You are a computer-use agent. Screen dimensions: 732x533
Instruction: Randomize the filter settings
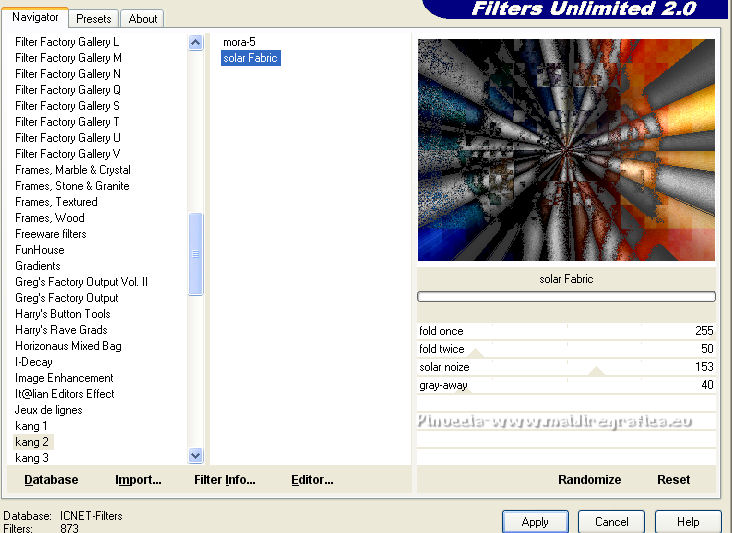point(590,480)
